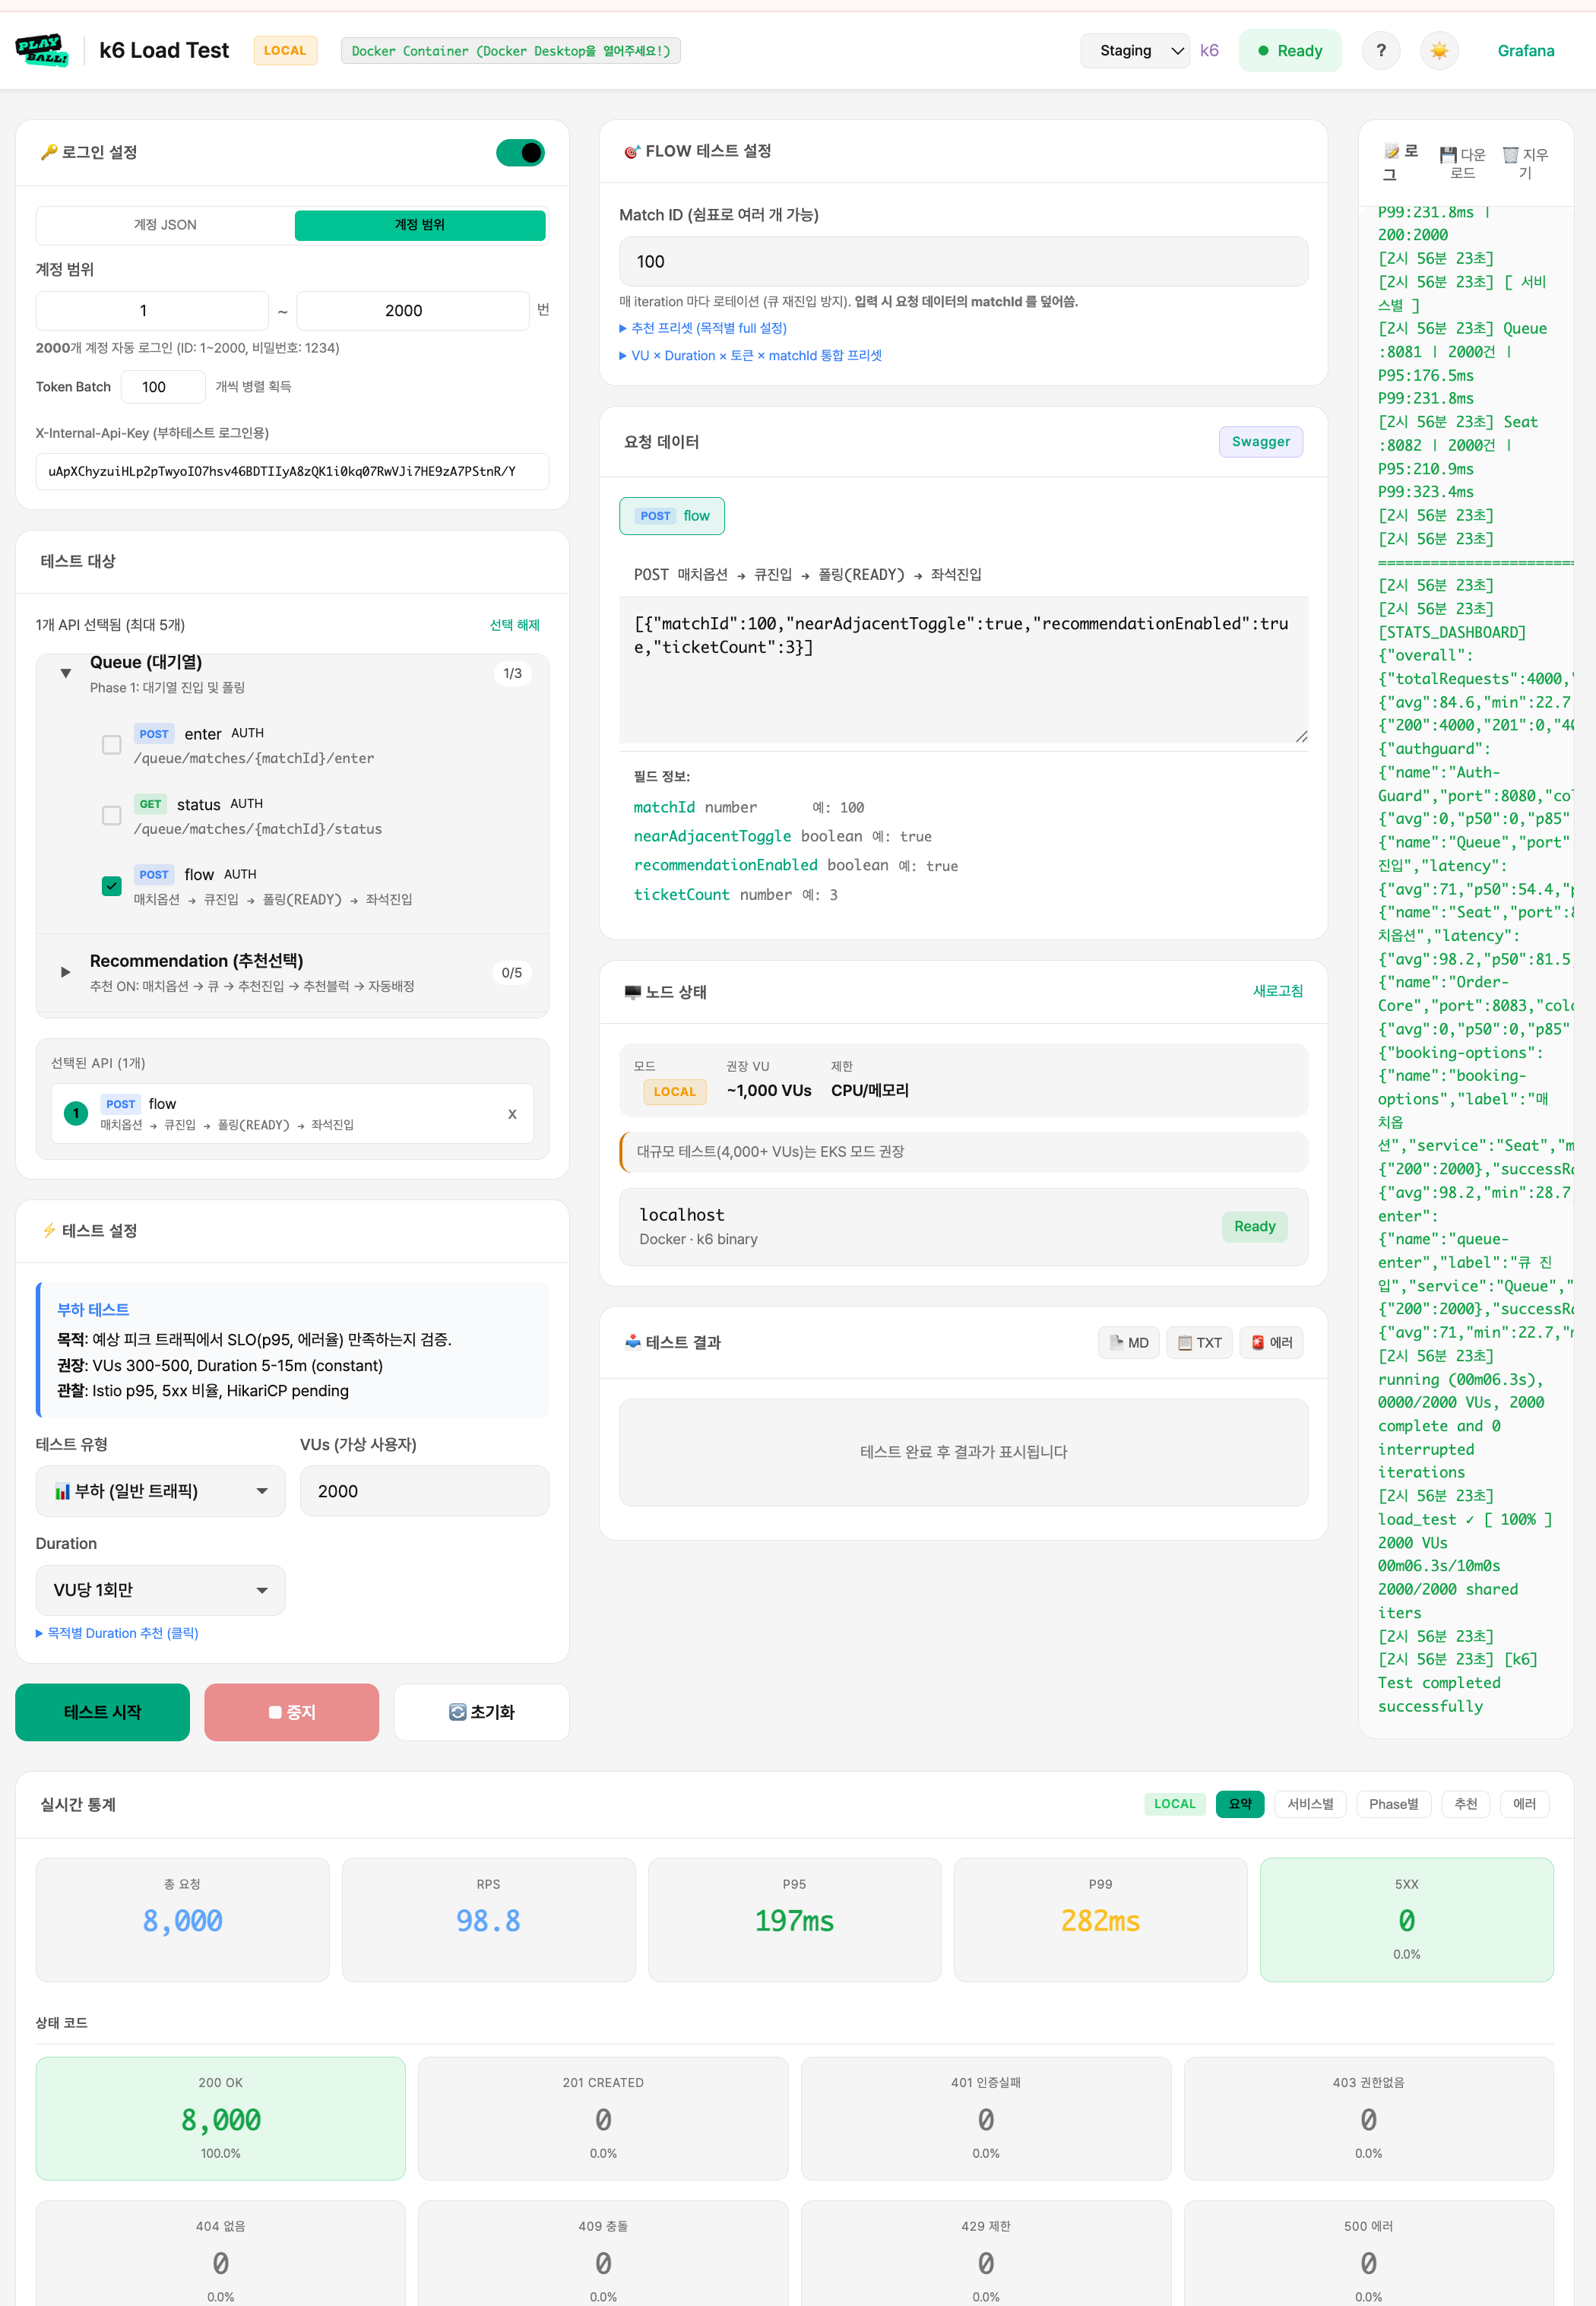
Task: Toggle the 로그인 설정 switch off
Action: pos(520,153)
